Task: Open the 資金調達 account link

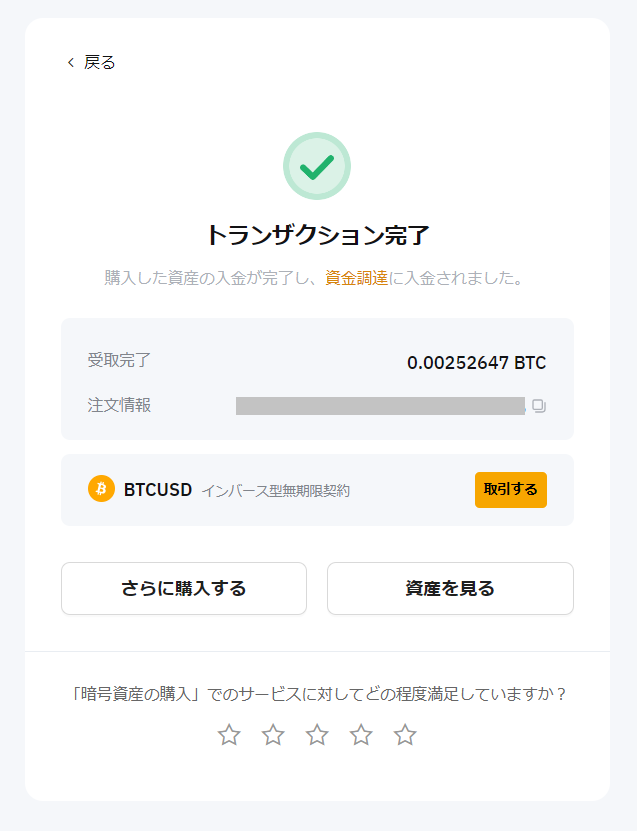Action: tap(356, 278)
